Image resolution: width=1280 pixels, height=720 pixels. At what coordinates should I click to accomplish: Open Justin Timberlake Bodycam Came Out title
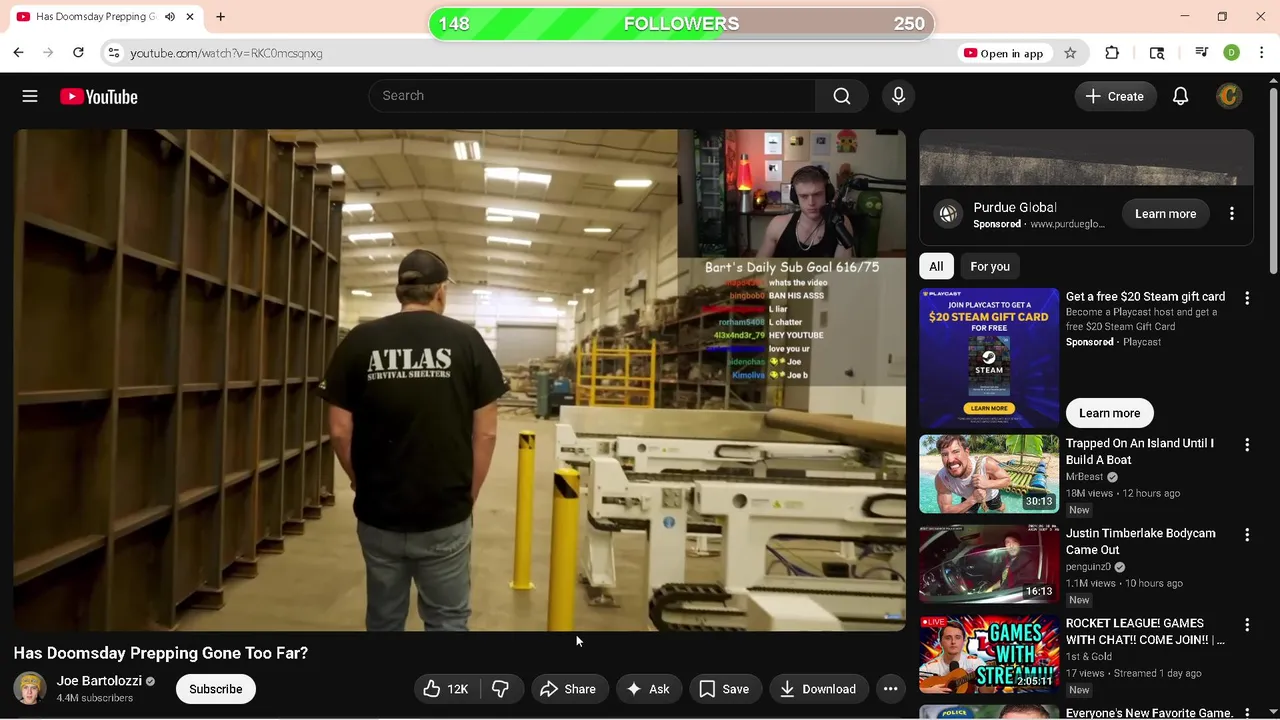[x=1141, y=542]
